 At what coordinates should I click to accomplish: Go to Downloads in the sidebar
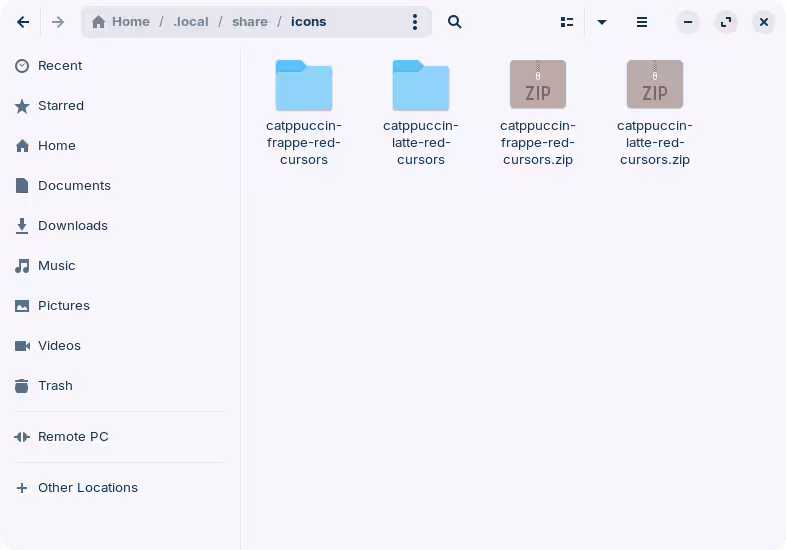point(72,226)
